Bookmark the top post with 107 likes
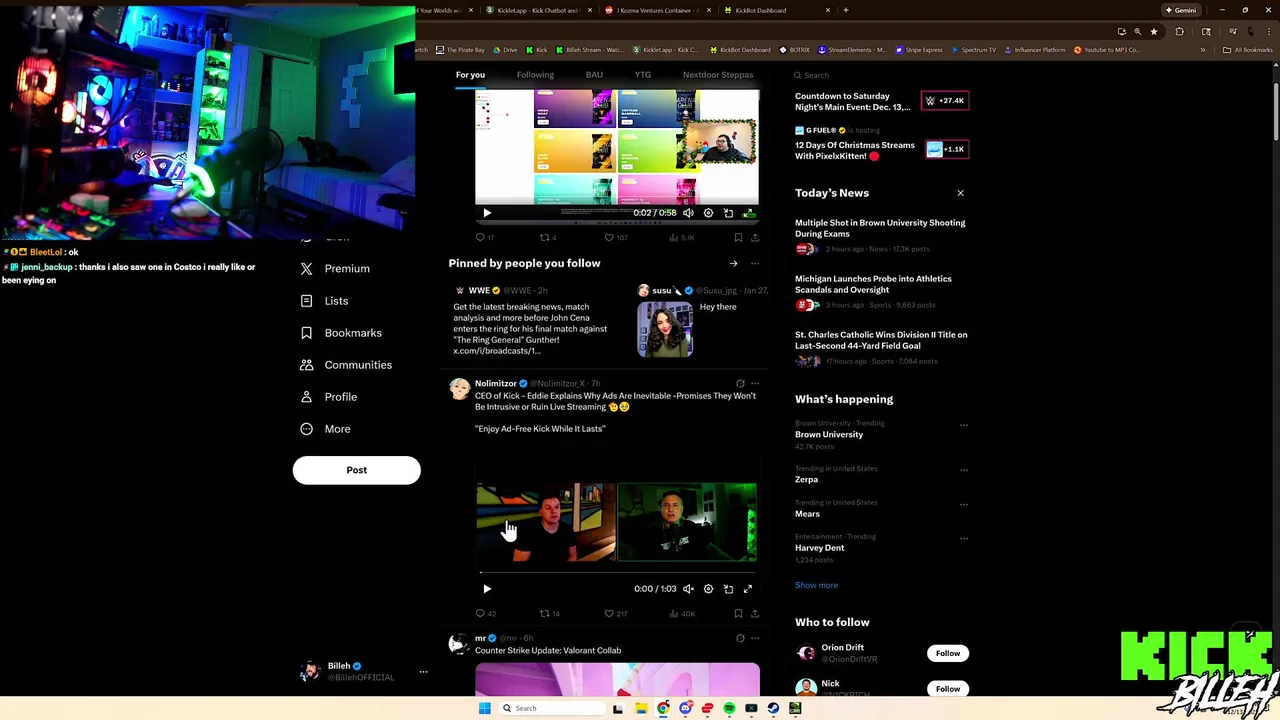This screenshot has height=720, width=1280. [x=738, y=238]
